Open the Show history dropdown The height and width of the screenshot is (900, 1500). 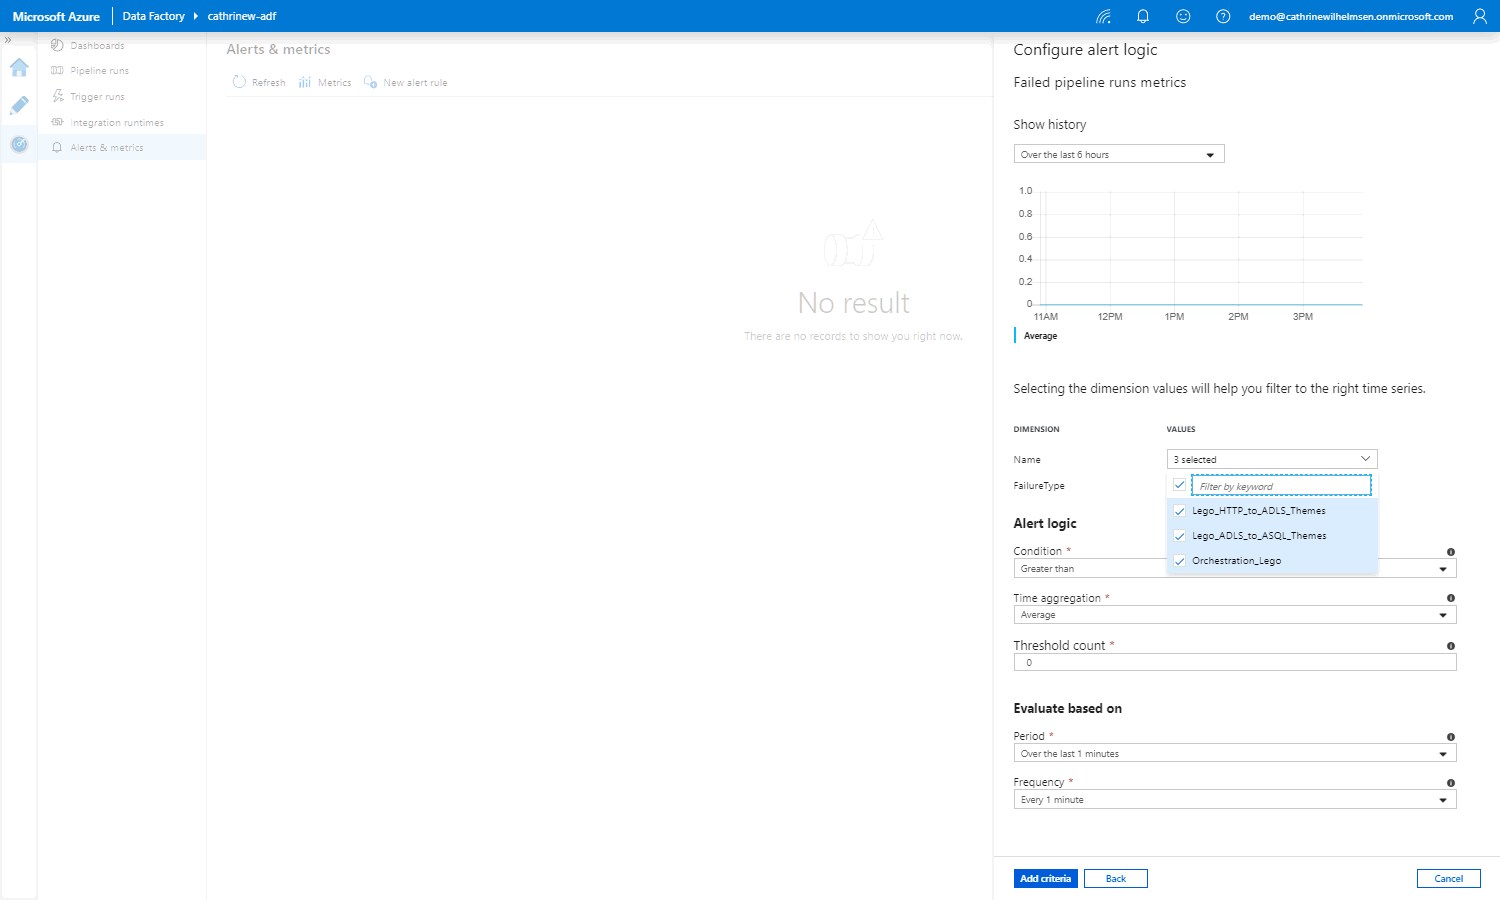coord(1118,155)
